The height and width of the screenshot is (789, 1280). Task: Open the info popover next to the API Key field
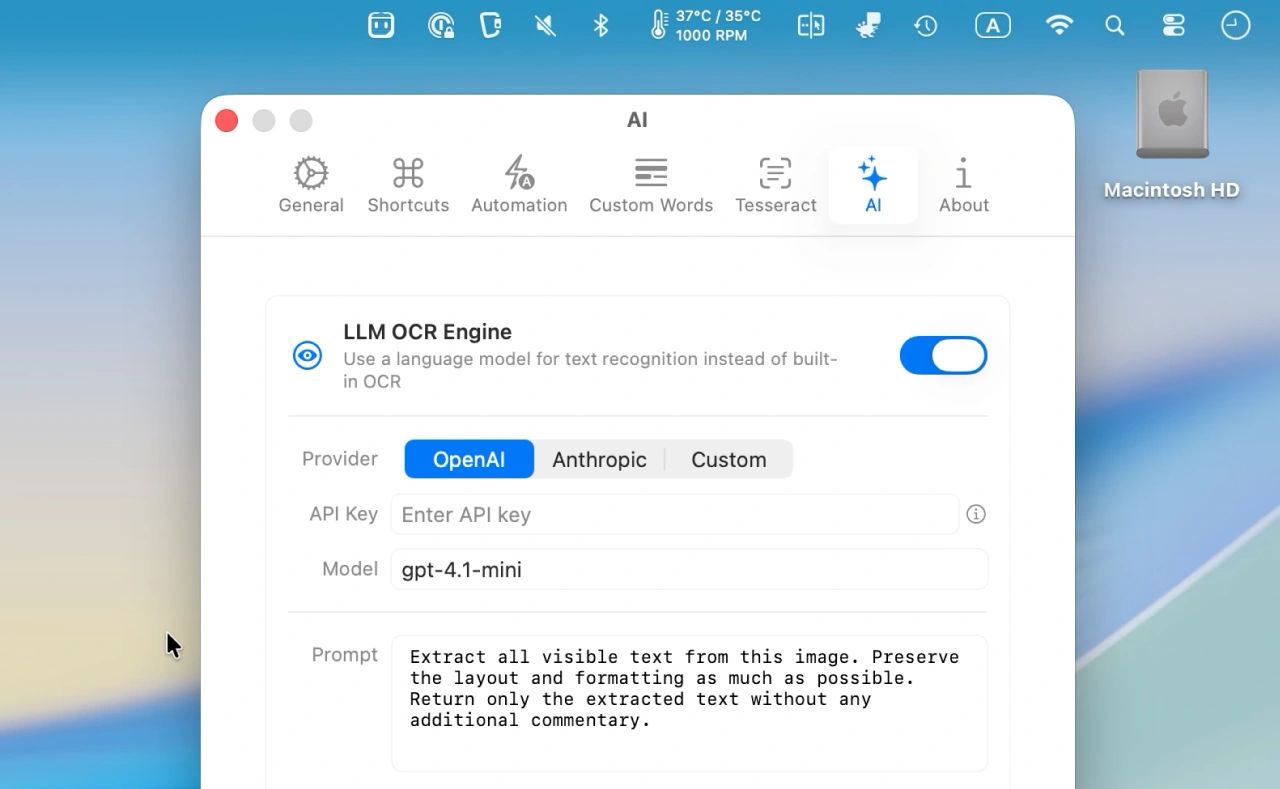tap(976, 514)
